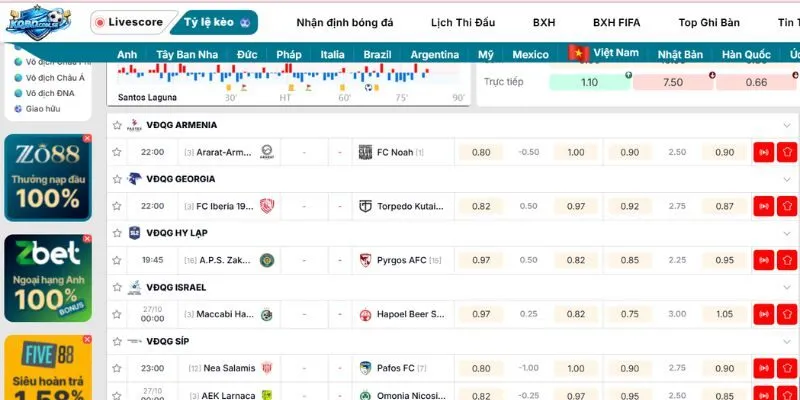The image size is (800, 400).
Task: Click the VĐQG HY LẠP league logo
Action: [134, 233]
